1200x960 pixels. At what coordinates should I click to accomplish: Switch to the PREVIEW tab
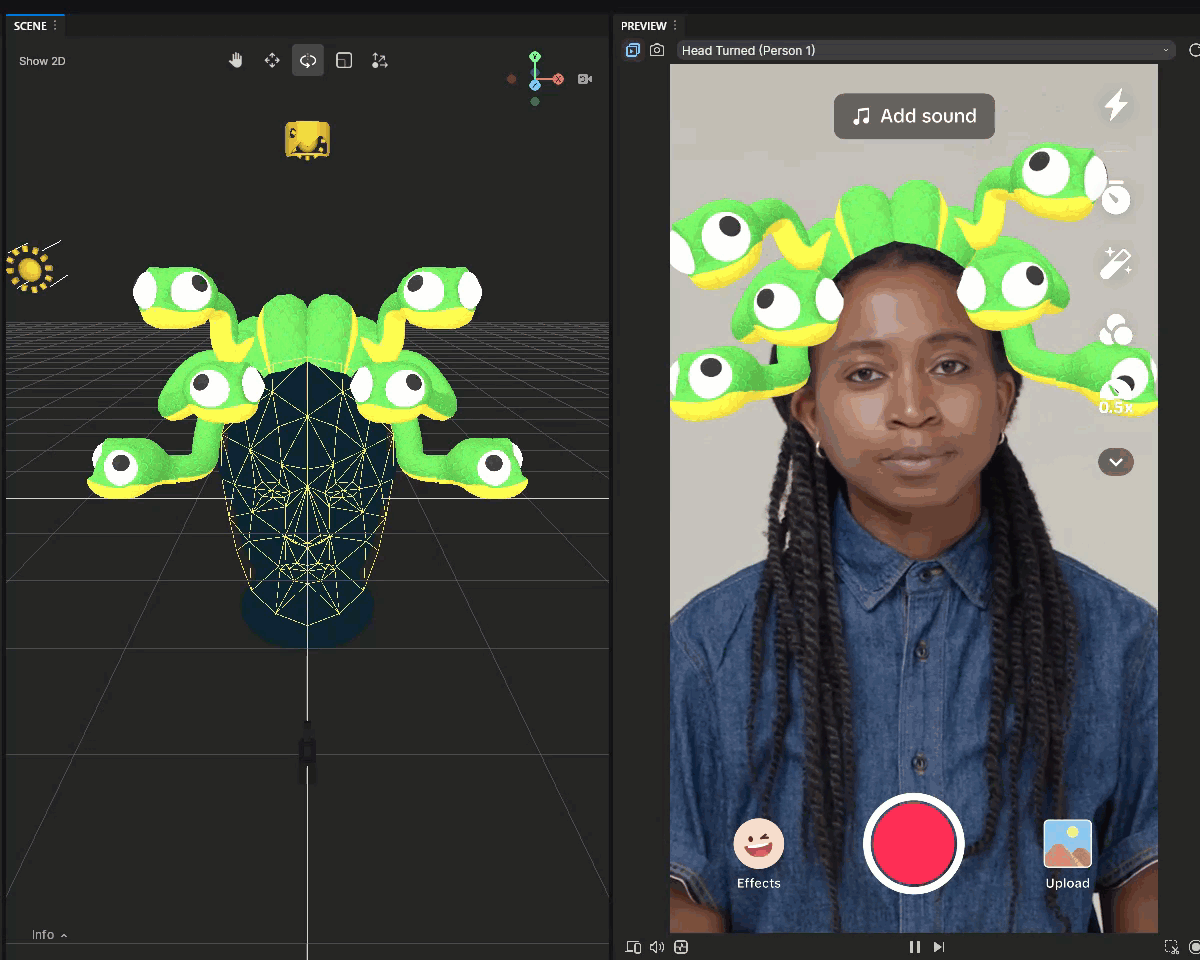(x=643, y=26)
